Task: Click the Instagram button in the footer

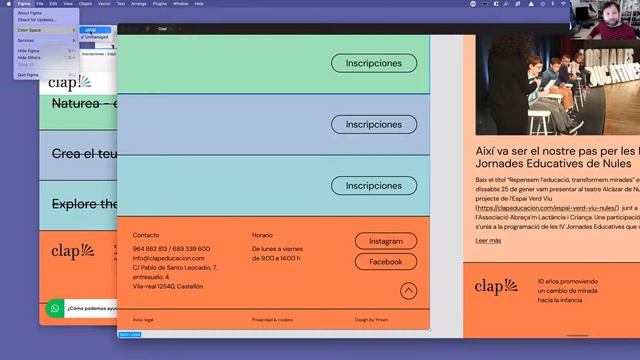Action: click(386, 241)
